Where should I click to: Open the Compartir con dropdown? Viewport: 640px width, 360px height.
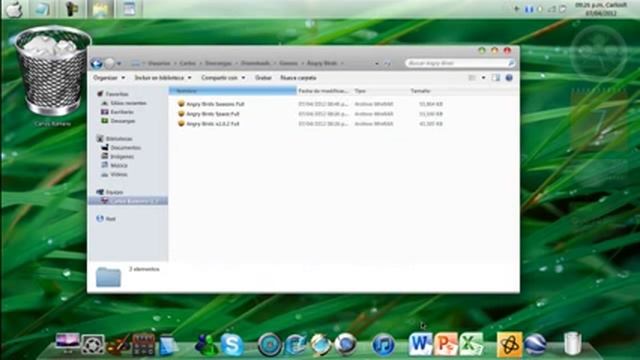pos(223,78)
